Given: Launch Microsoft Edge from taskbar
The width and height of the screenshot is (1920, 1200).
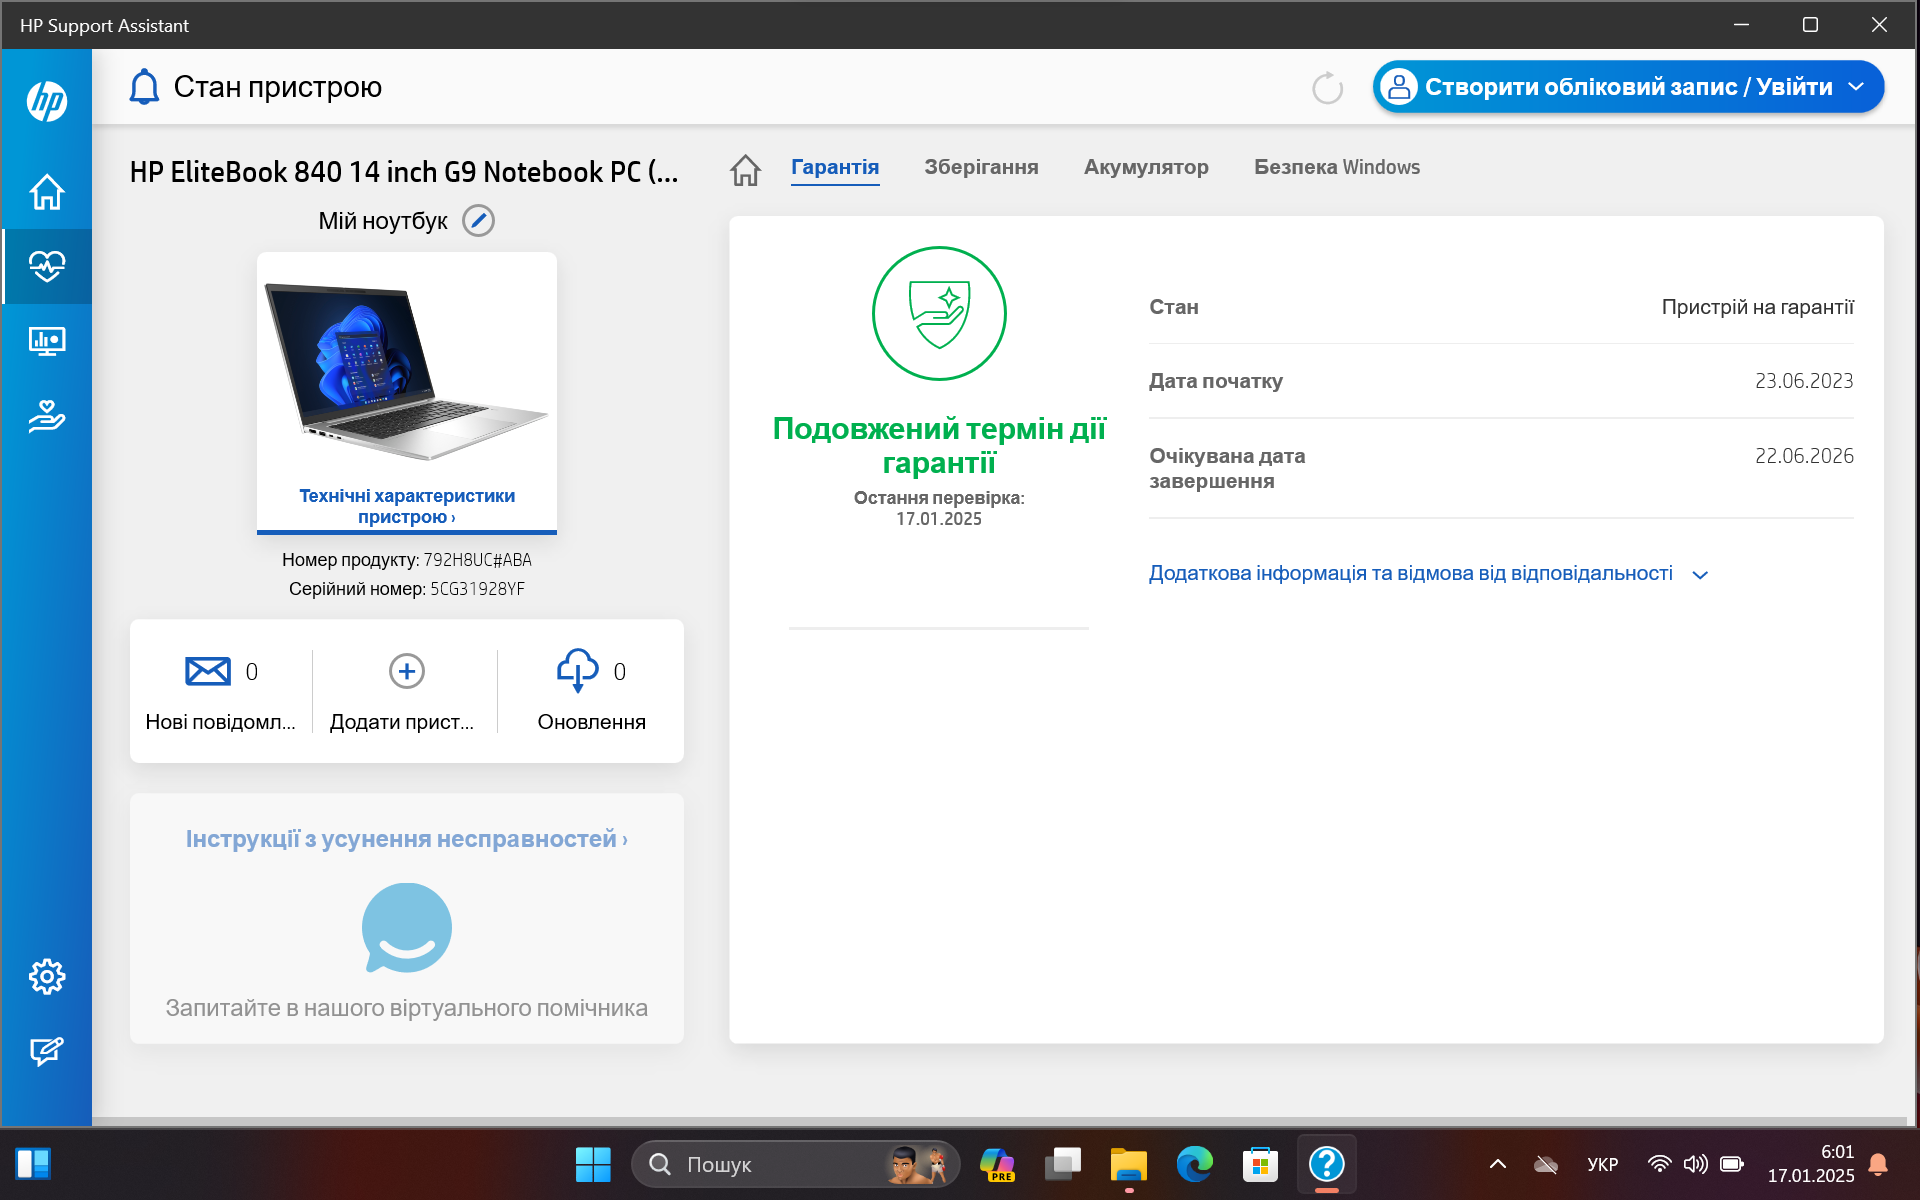Looking at the screenshot, I should (1194, 1164).
